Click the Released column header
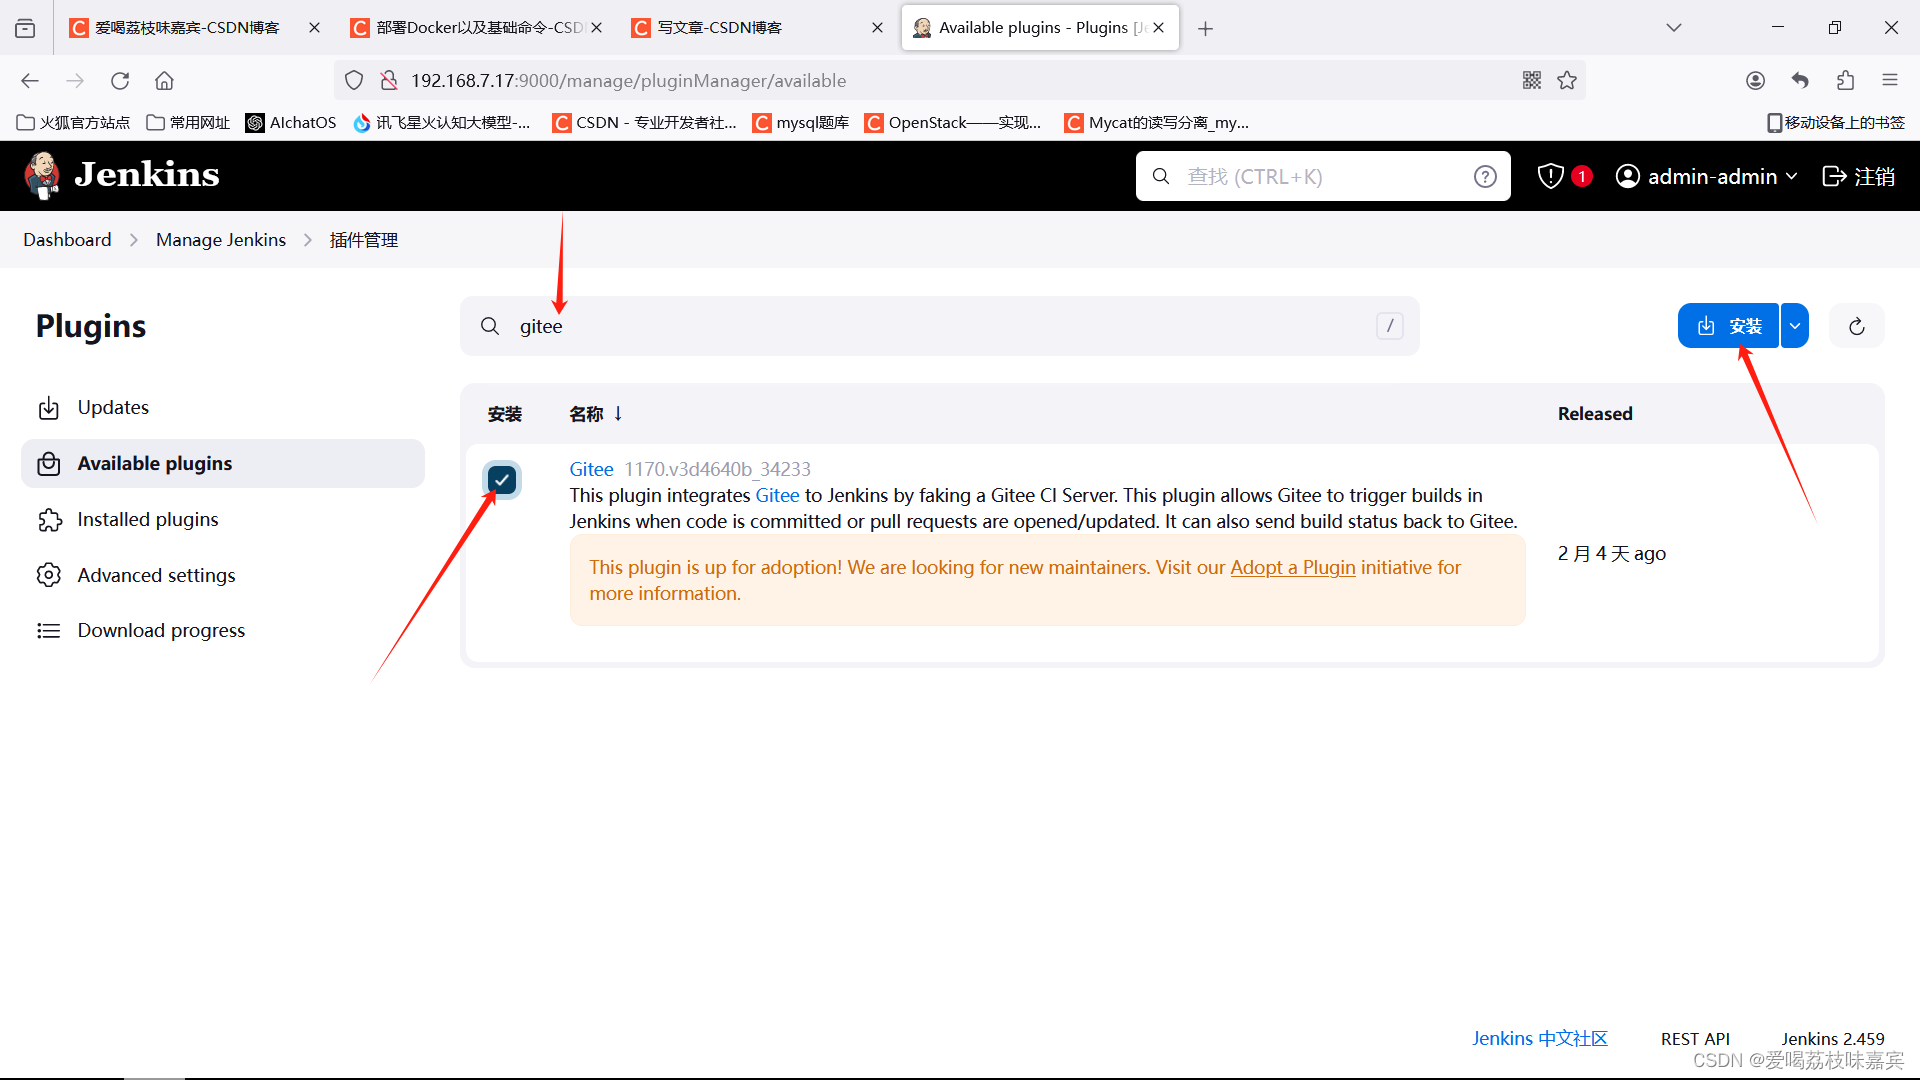 [x=1595, y=414]
